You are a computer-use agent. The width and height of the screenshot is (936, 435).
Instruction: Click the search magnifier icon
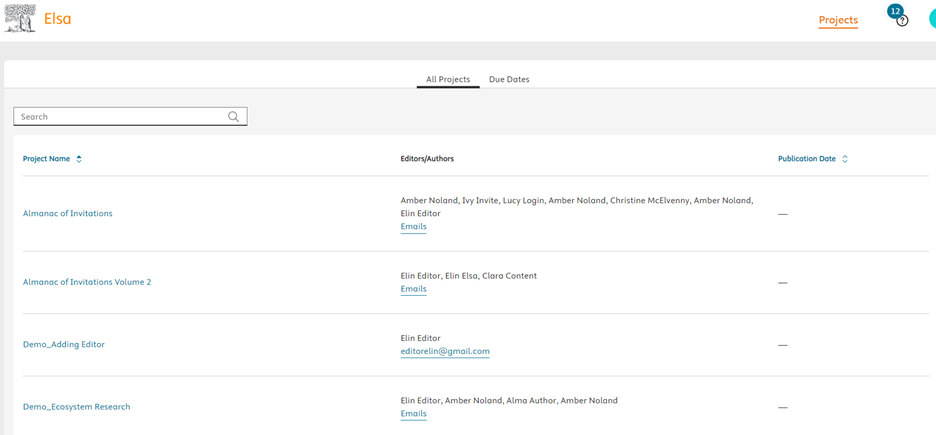tap(233, 117)
